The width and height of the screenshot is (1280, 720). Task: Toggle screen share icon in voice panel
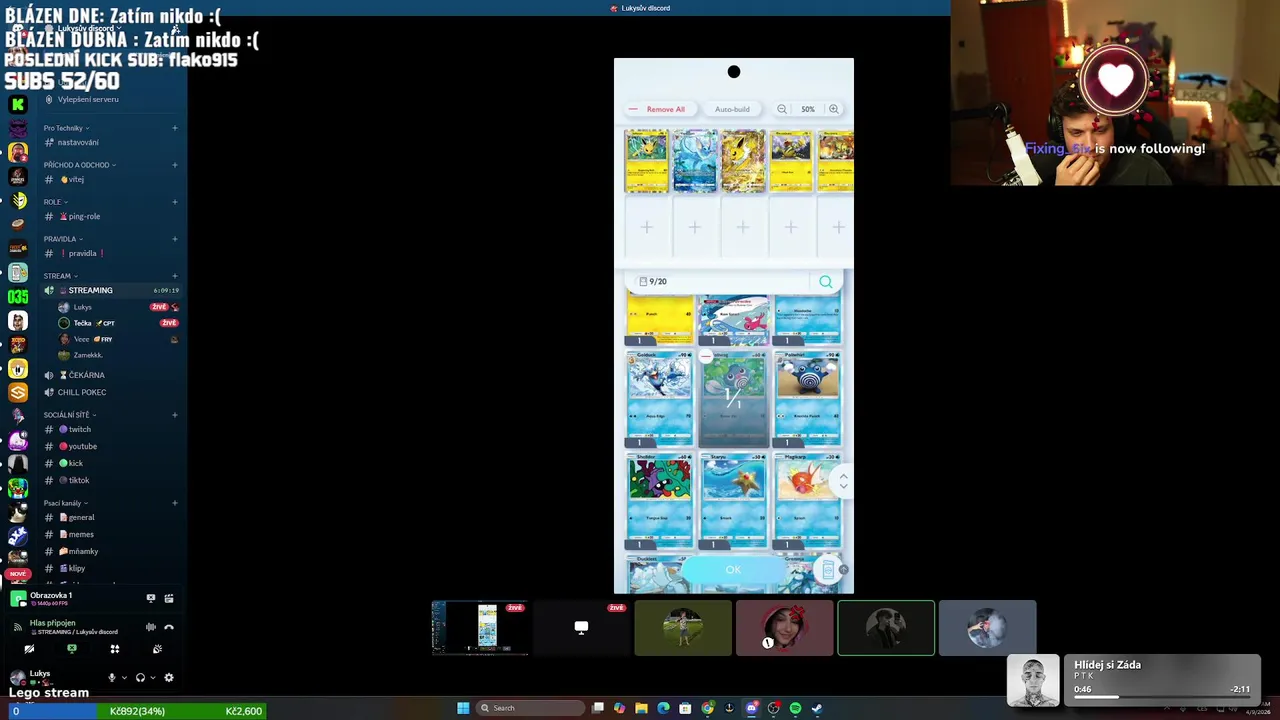coord(72,649)
